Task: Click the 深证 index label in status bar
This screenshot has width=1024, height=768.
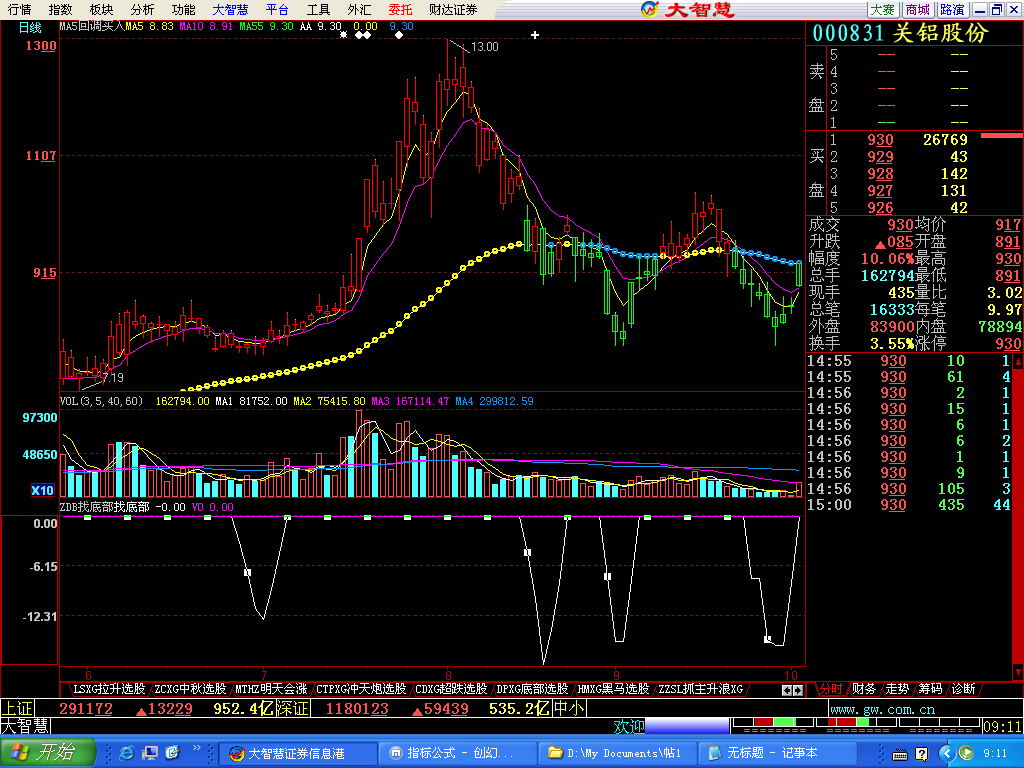Action: pyautogui.click(x=293, y=708)
